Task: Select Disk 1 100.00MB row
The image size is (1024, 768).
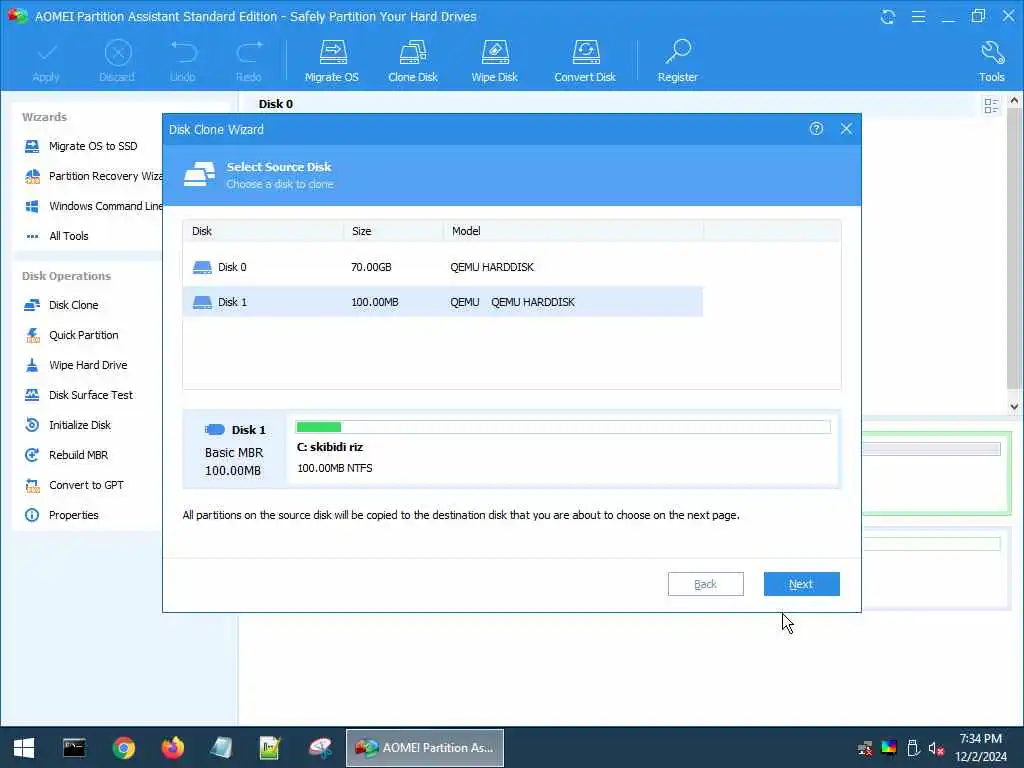Action: tap(443, 302)
